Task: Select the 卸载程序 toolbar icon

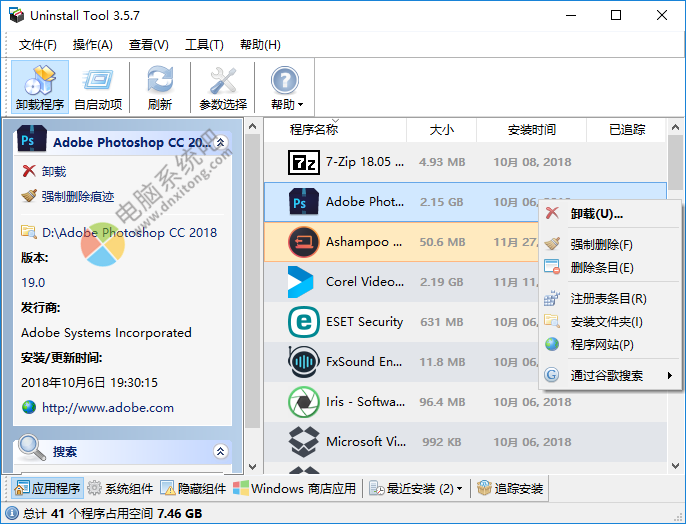Action: (40, 87)
